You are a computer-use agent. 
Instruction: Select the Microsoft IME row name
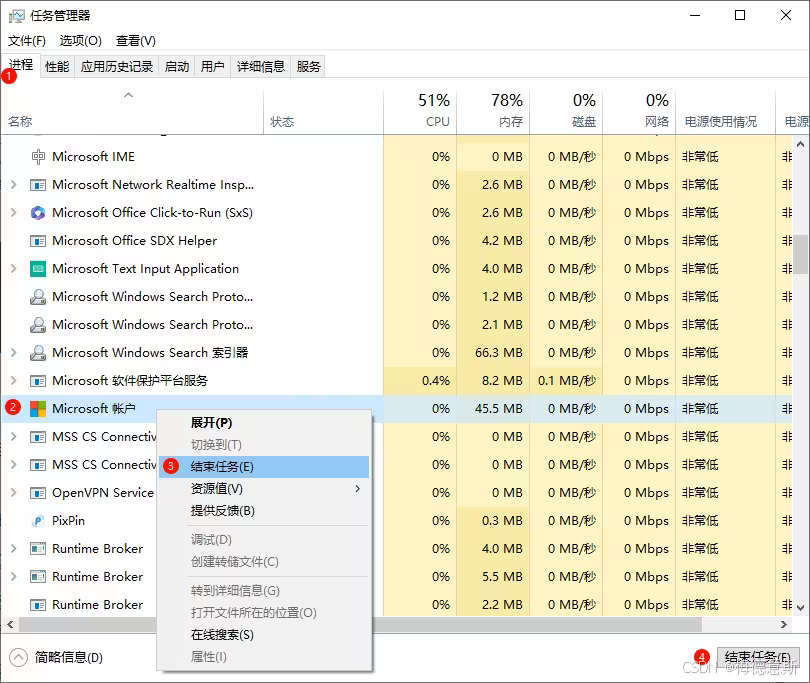click(94, 157)
